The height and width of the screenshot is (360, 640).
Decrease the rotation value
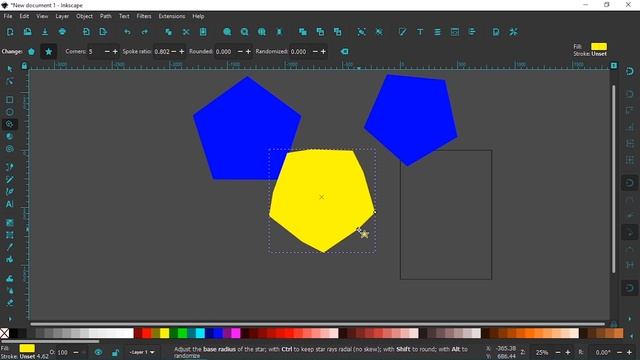[x=619, y=352]
